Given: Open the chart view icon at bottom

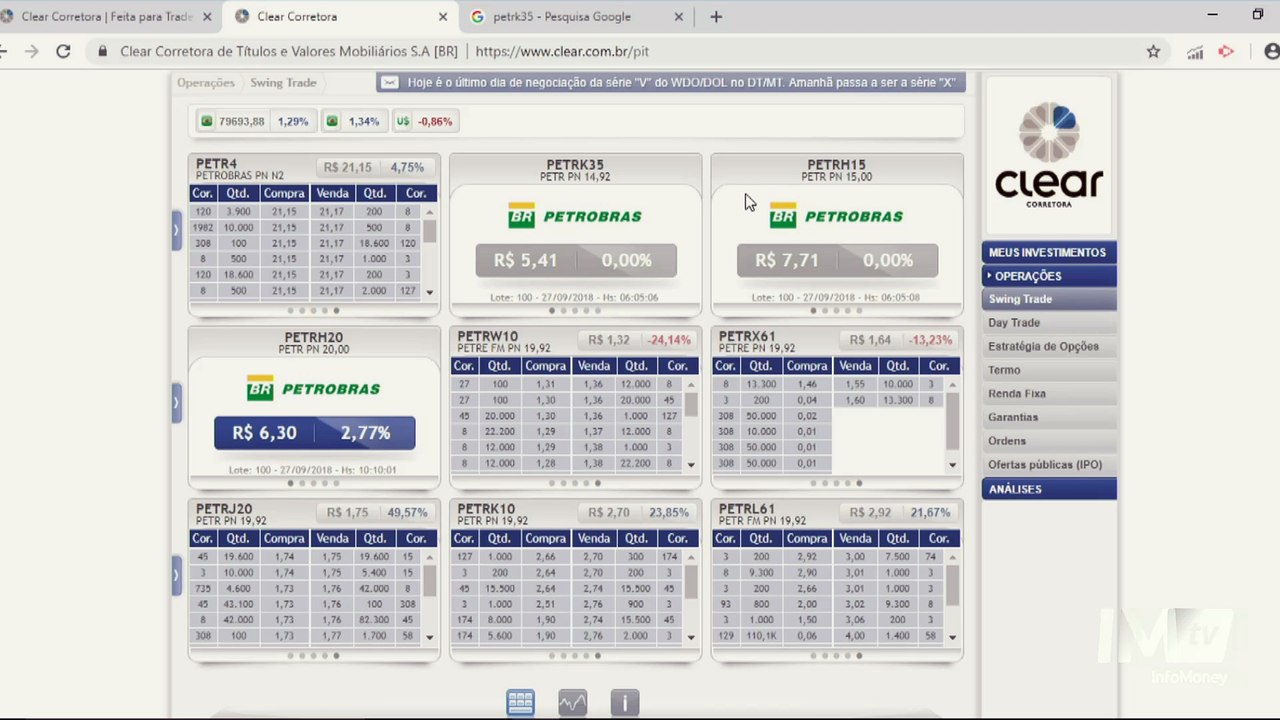Looking at the screenshot, I should [572, 702].
